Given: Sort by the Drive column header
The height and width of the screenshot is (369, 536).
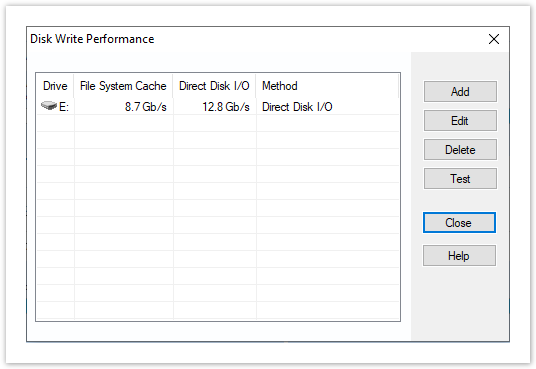Looking at the screenshot, I should [x=55, y=85].
